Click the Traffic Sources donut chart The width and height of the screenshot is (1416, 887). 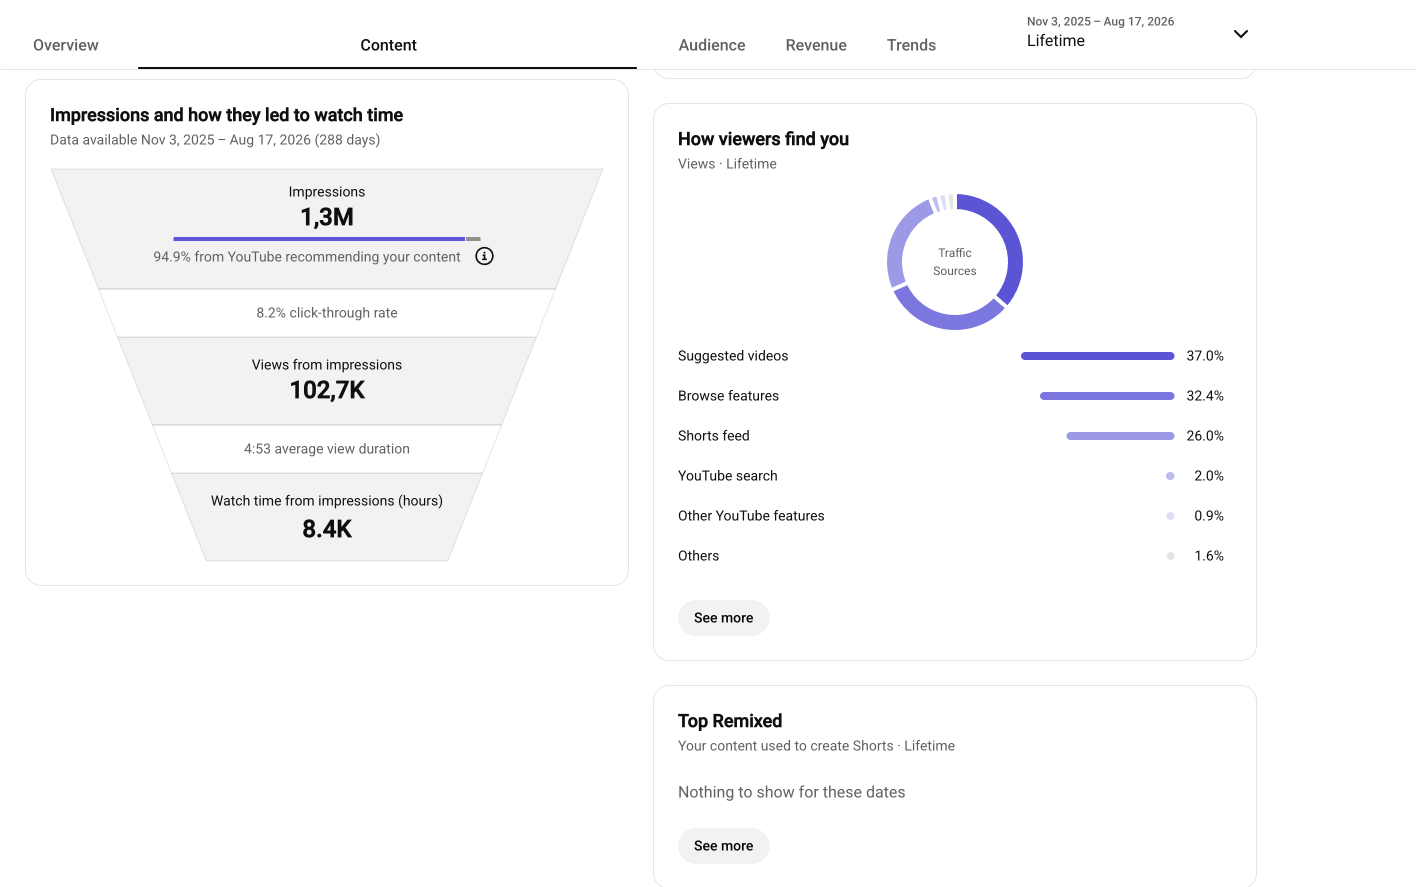[x=955, y=262]
